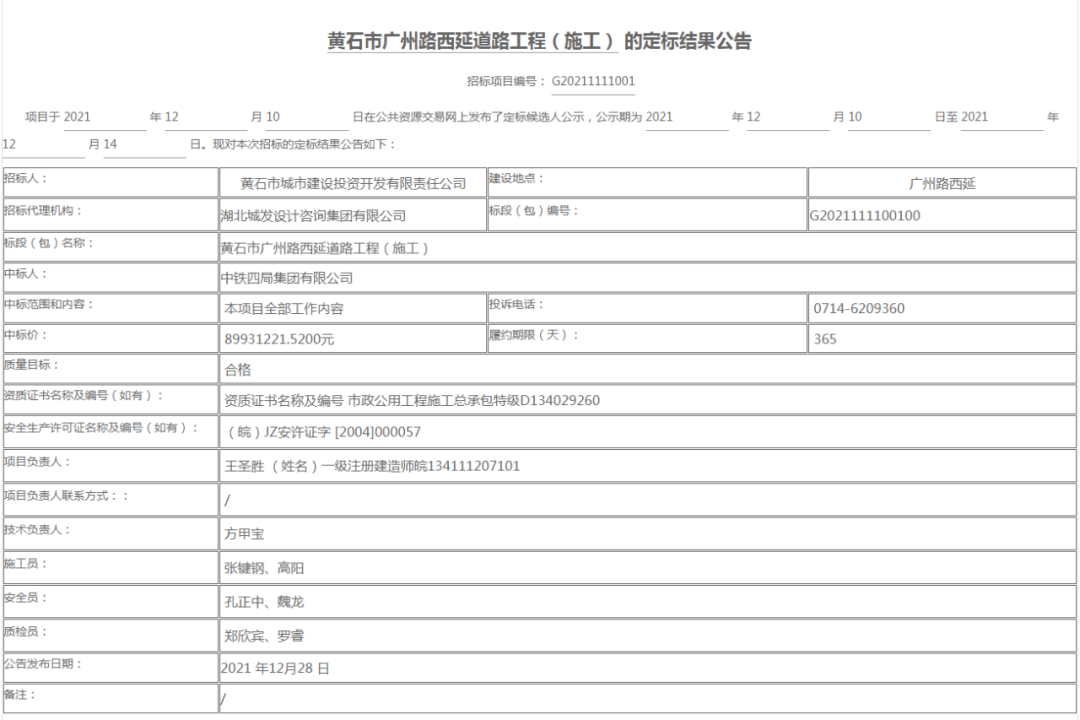Select 郑欣宾、罗睿 cell
The width and height of the screenshot is (1080, 720).
647,635
